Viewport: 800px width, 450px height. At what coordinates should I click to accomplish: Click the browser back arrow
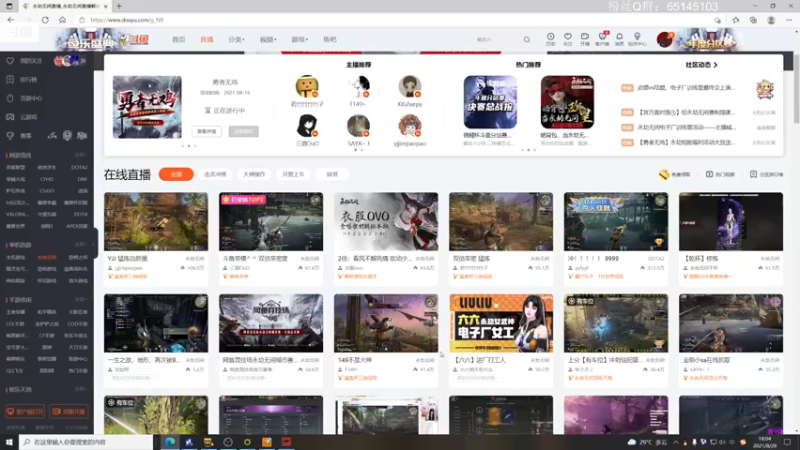coord(11,20)
